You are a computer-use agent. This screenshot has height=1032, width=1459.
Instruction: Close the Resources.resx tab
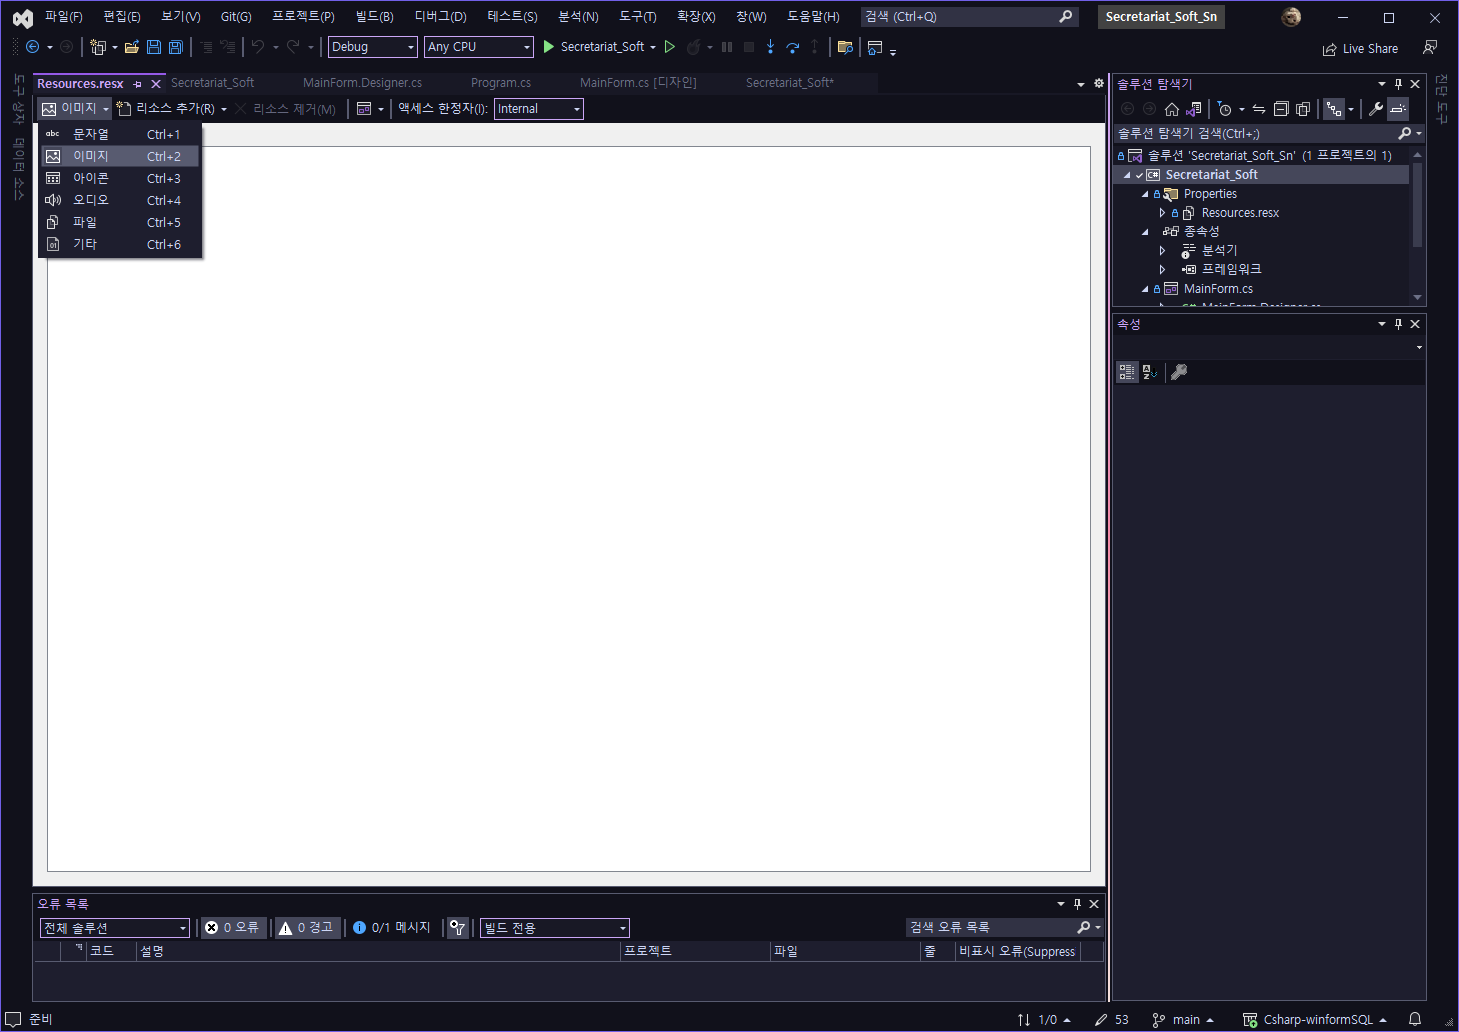click(x=156, y=84)
